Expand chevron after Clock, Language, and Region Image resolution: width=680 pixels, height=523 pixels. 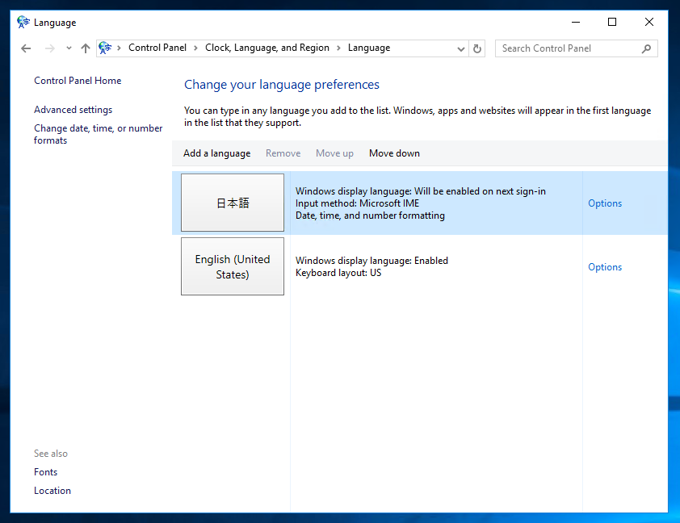[x=339, y=48]
